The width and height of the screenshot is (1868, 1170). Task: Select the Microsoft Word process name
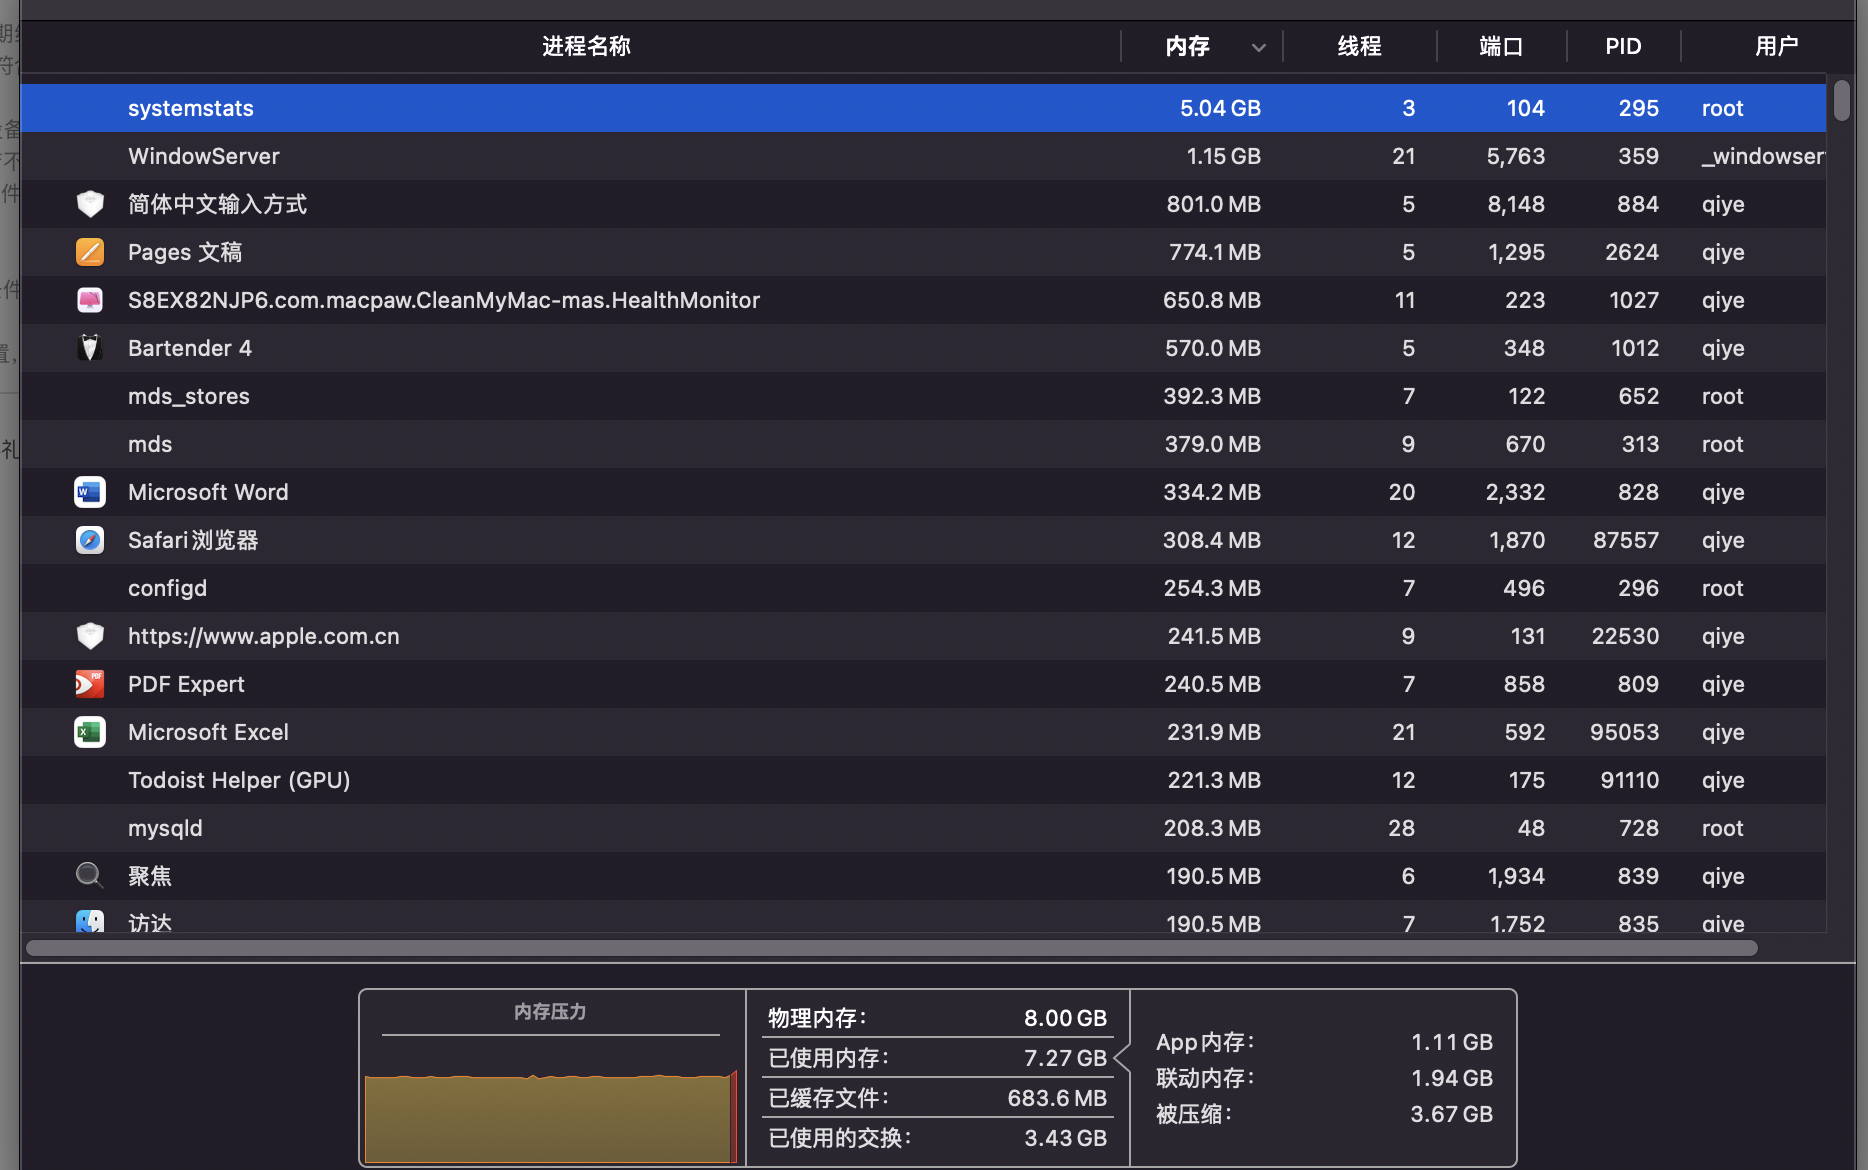coord(208,492)
